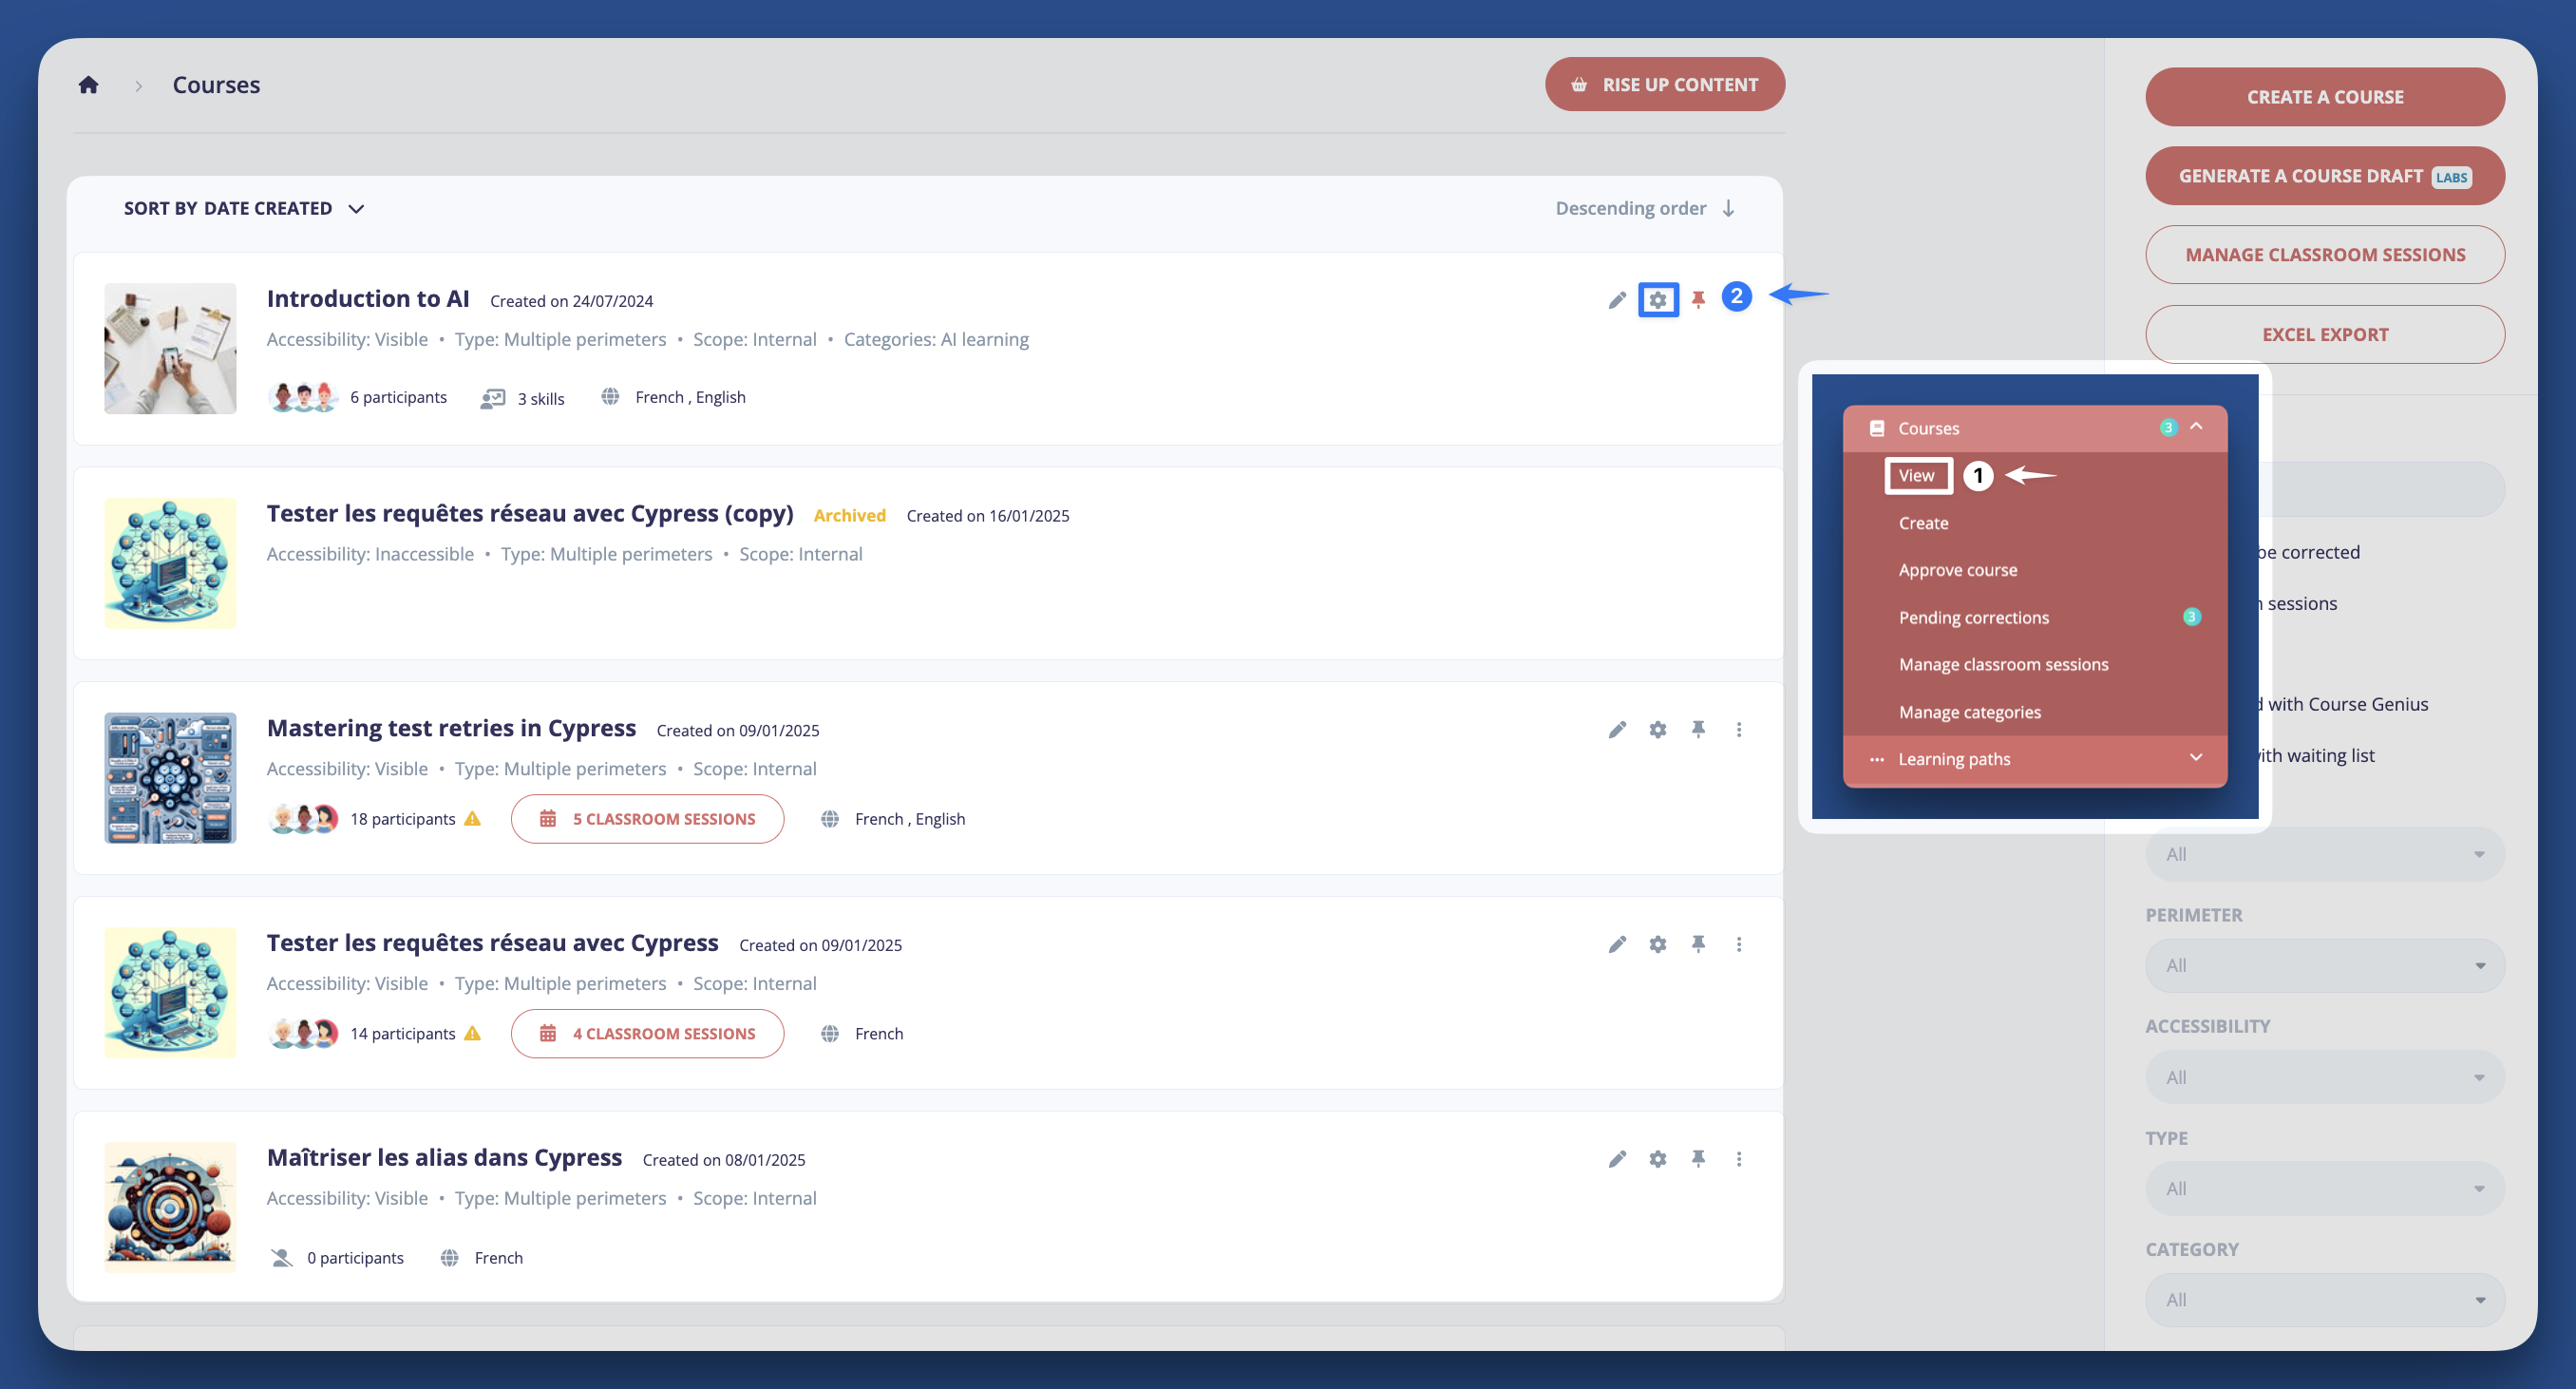Open settings gear for Introduction to AI
This screenshot has height=1389, width=2576.
point(1657,299)
